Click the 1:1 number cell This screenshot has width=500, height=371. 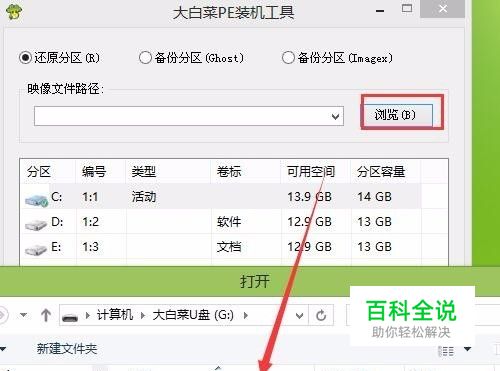(91, 197)
